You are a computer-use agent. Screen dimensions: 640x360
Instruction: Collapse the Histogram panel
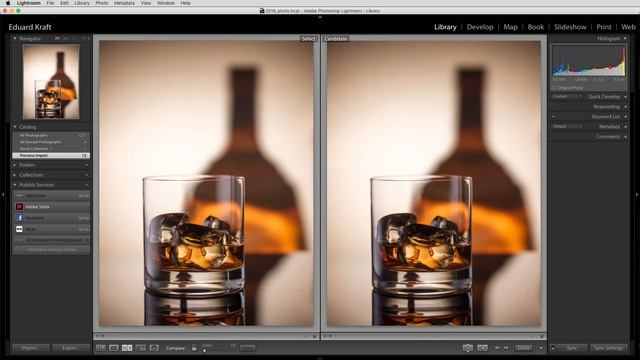click(x=625, y=38)
